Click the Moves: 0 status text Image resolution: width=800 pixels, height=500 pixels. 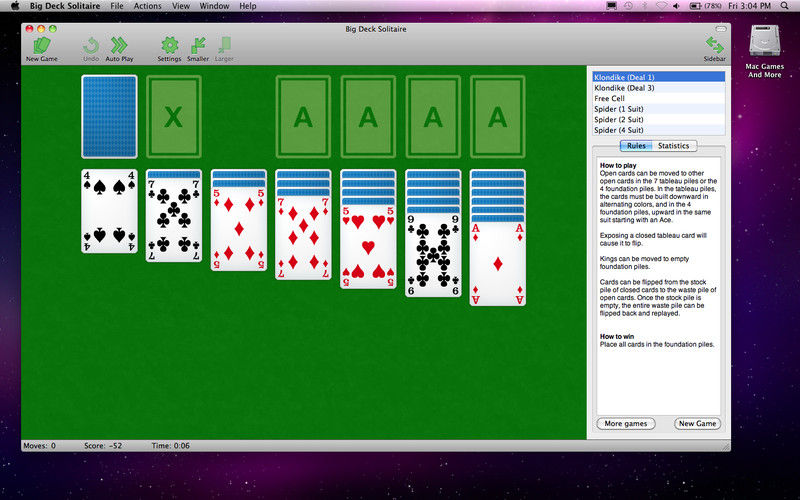pos(39,445)
